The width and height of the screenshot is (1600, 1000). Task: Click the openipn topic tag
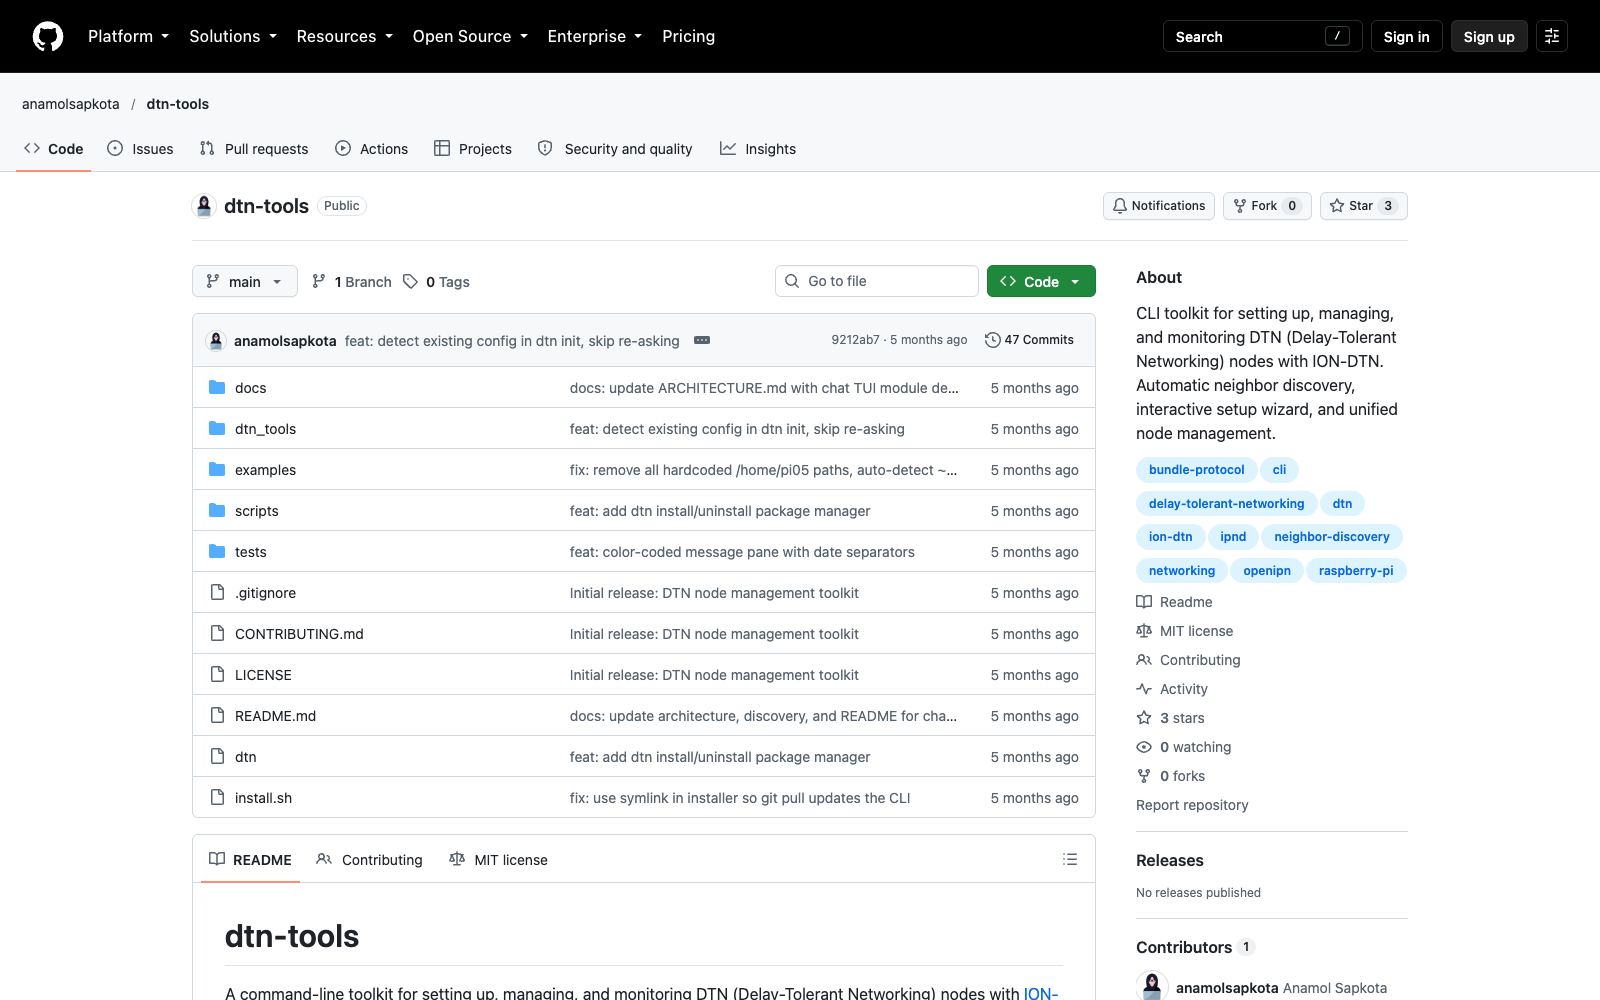pos(1267,570)
